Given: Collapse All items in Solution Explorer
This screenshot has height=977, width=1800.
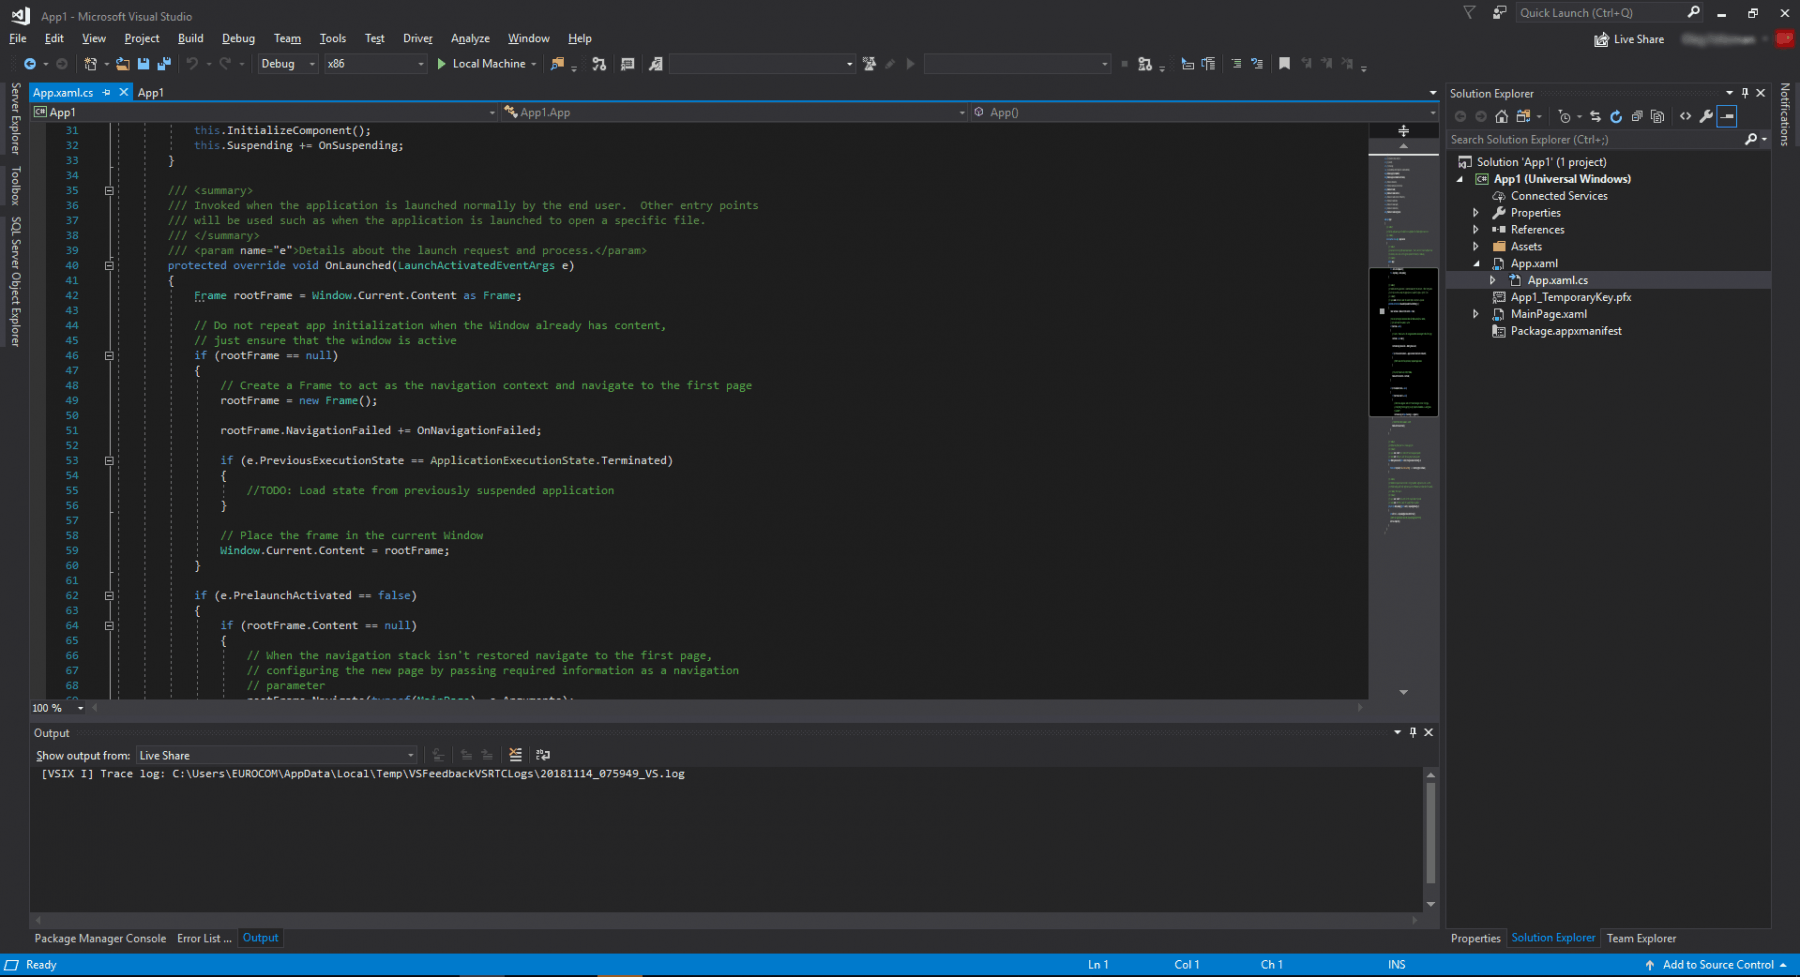Looking at the screenshot, I should [x=1637, y=116].
